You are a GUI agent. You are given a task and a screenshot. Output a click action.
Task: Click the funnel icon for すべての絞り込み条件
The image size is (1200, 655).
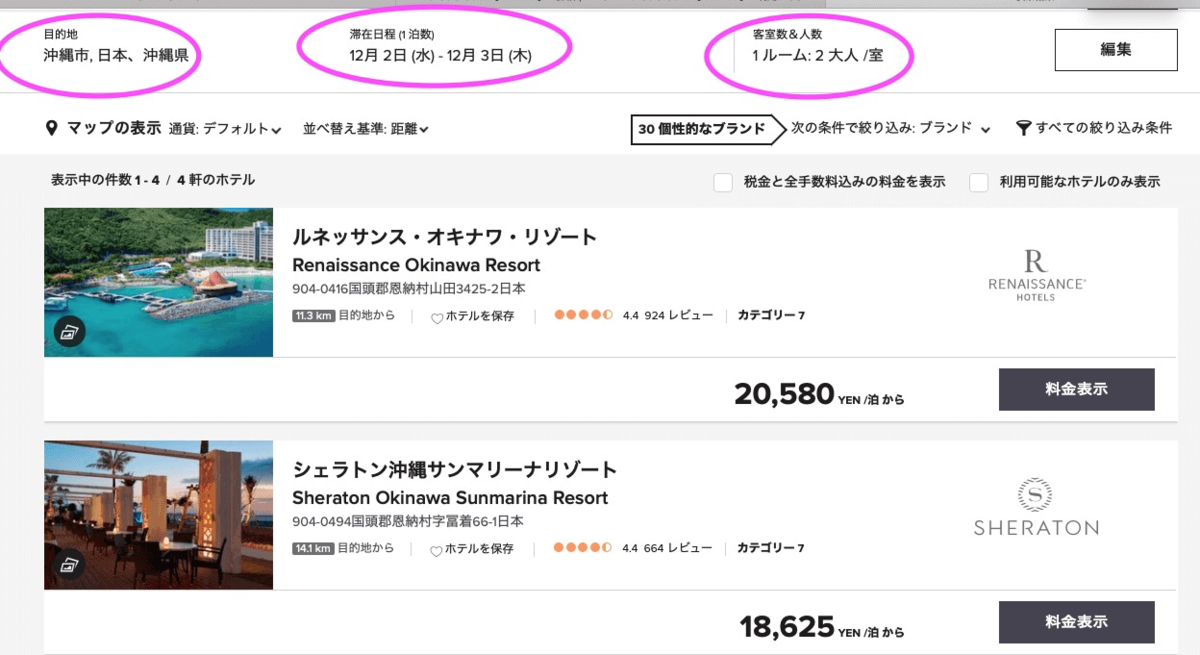click(1023, 128)
